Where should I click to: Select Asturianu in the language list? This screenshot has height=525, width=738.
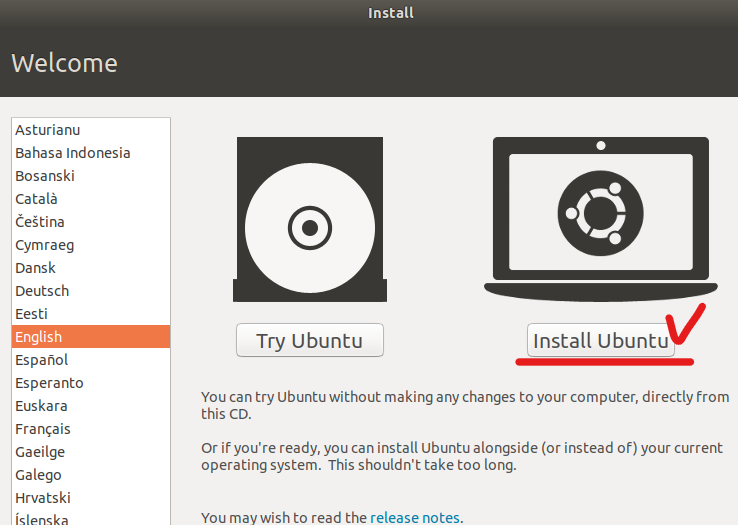91,129
